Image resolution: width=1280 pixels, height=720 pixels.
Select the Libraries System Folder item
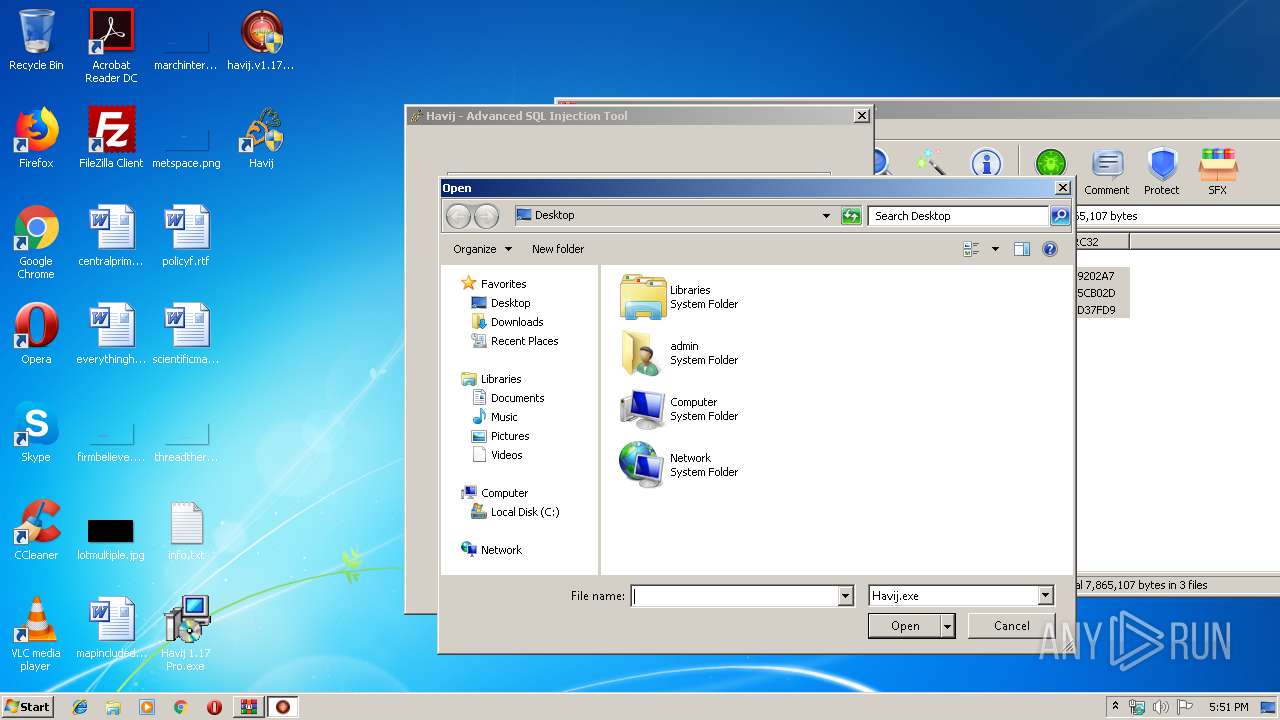pos(680,297)
